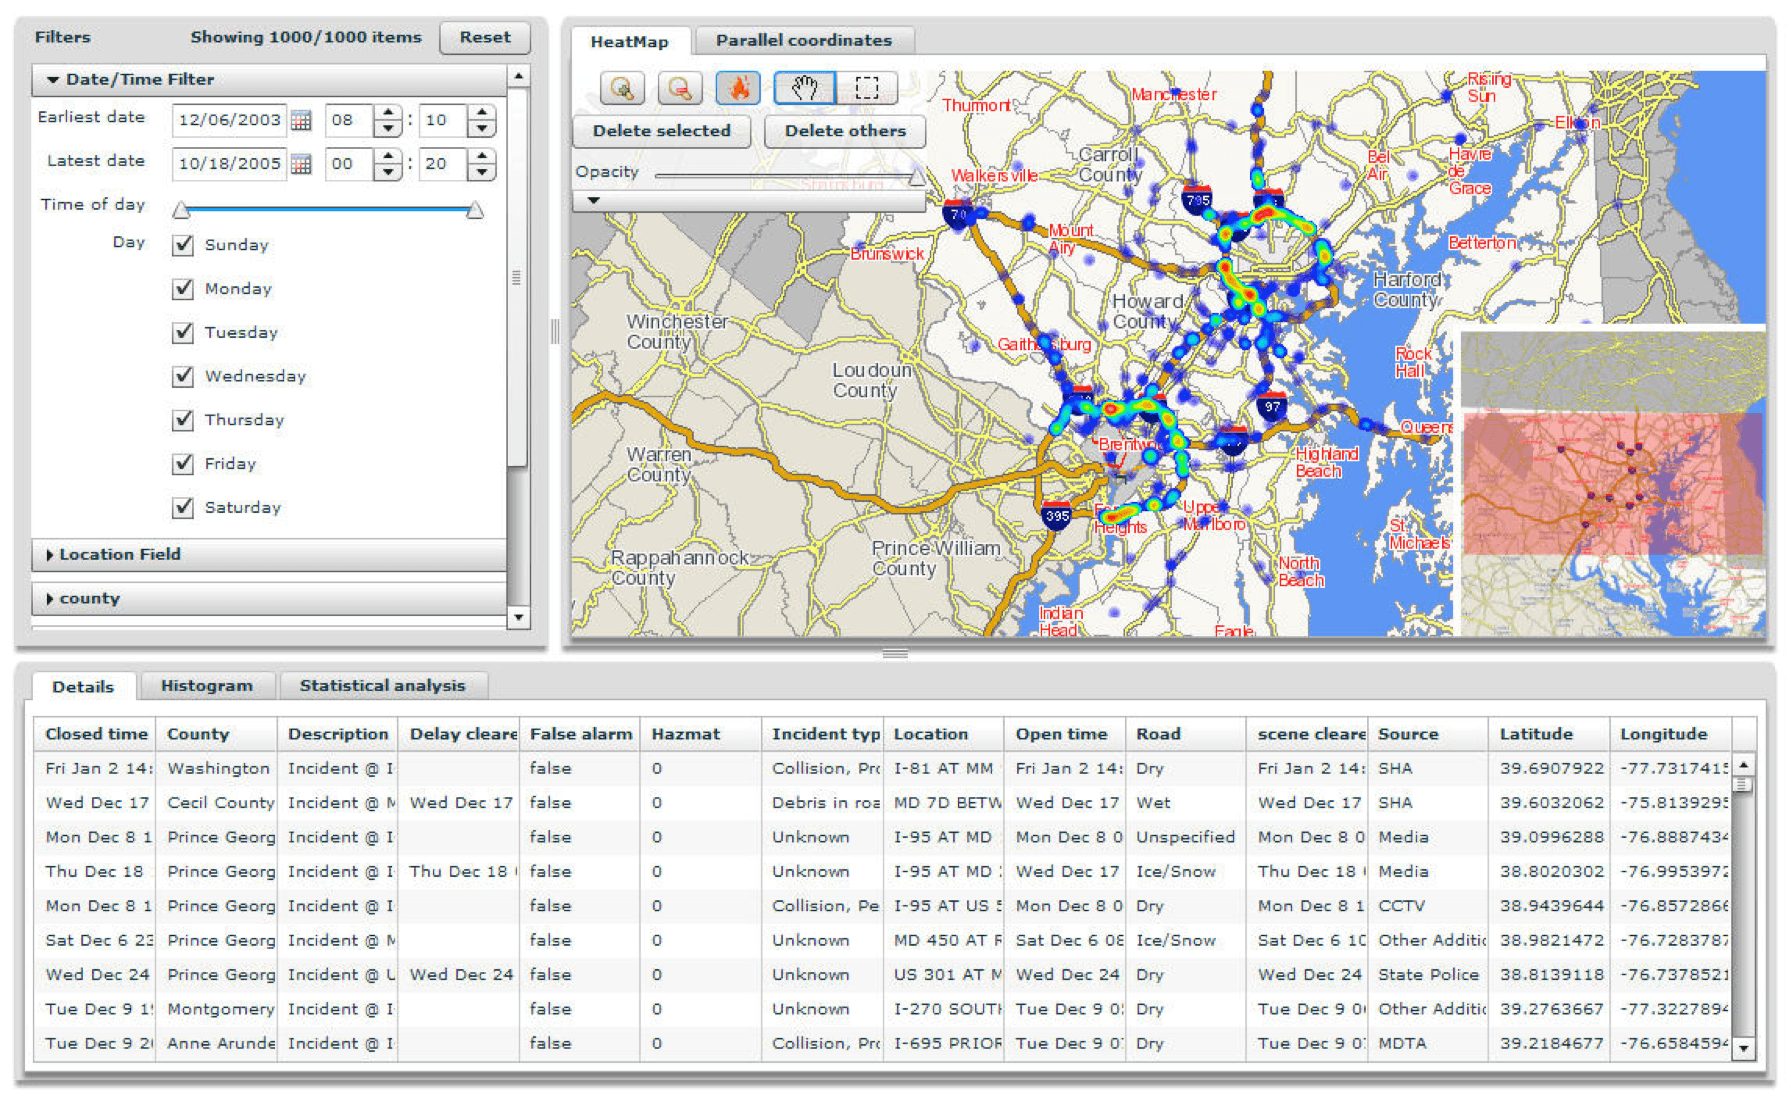Viewport: 1791px width, 1096px height.
Task: Toggle off the Saturday checkbox
Action: (x=183, y=507)
